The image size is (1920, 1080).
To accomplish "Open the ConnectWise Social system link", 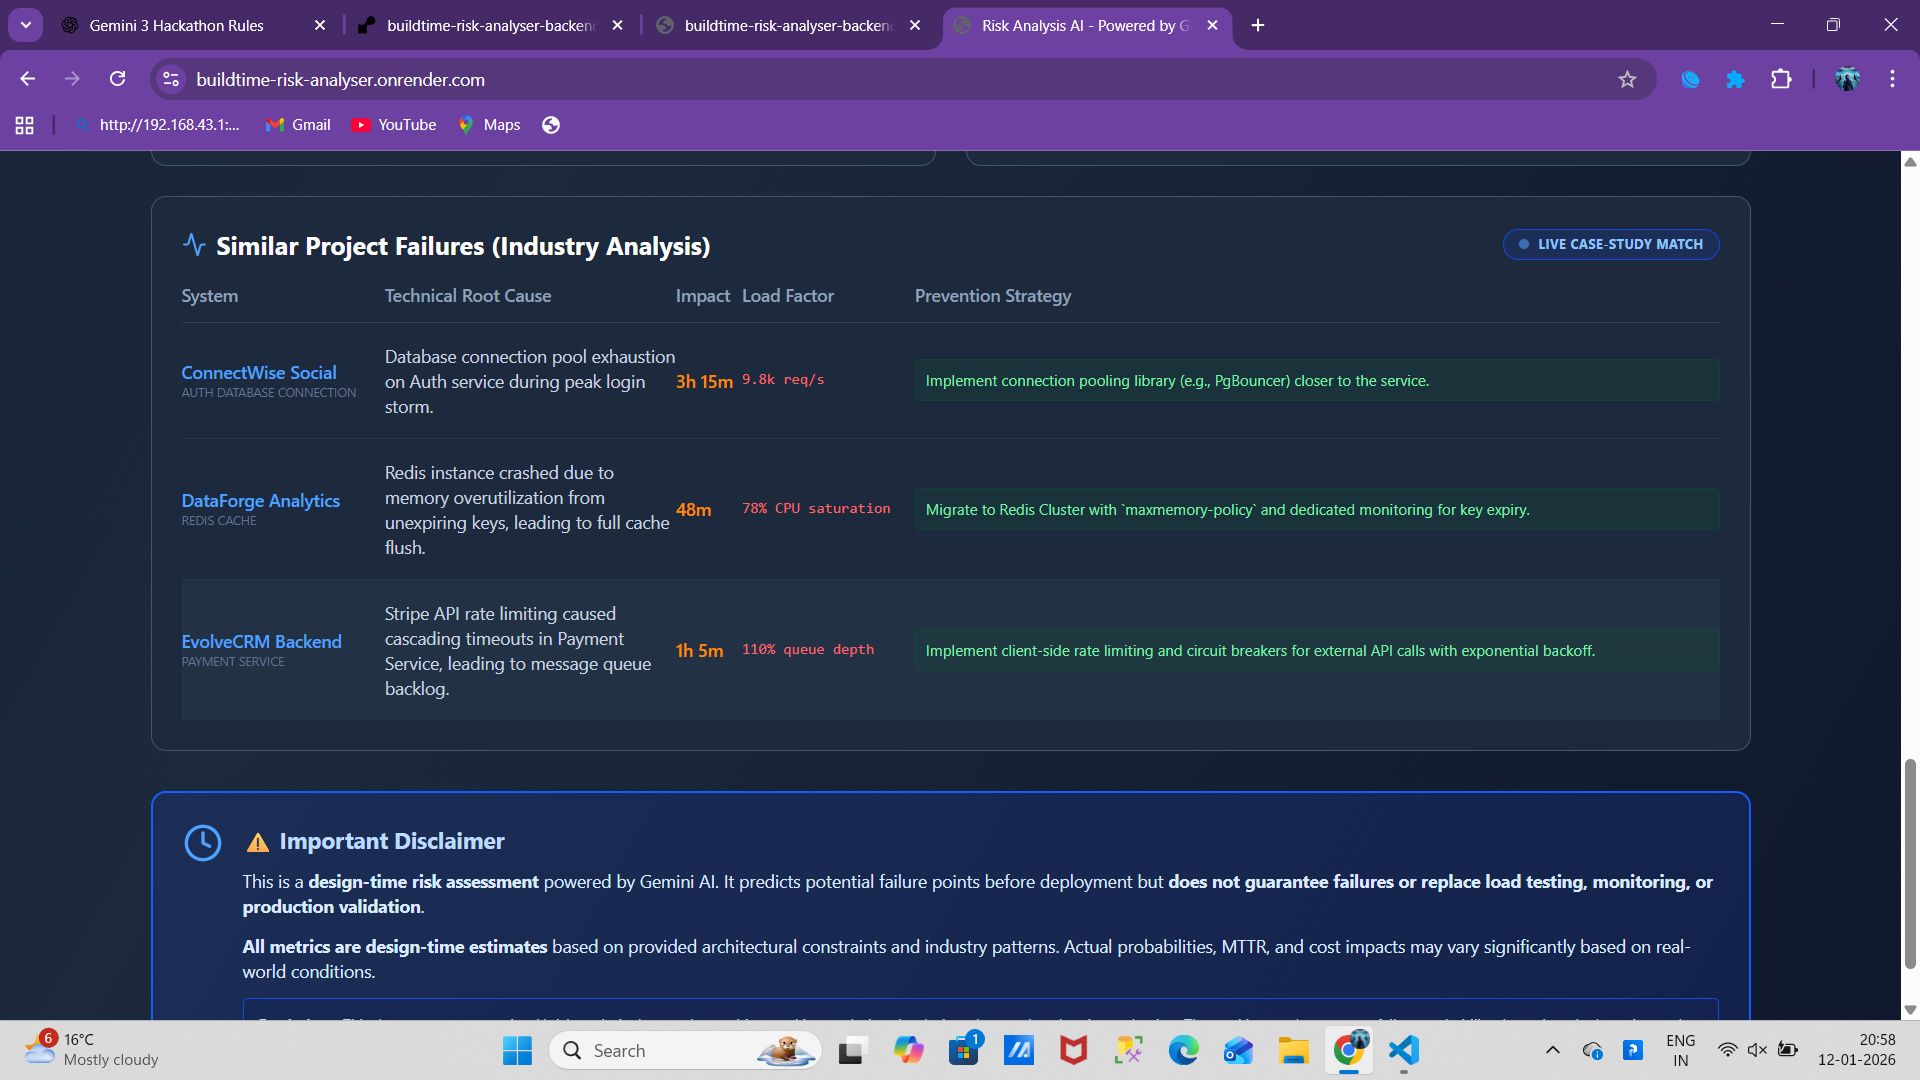I will (x=259, y=372).
